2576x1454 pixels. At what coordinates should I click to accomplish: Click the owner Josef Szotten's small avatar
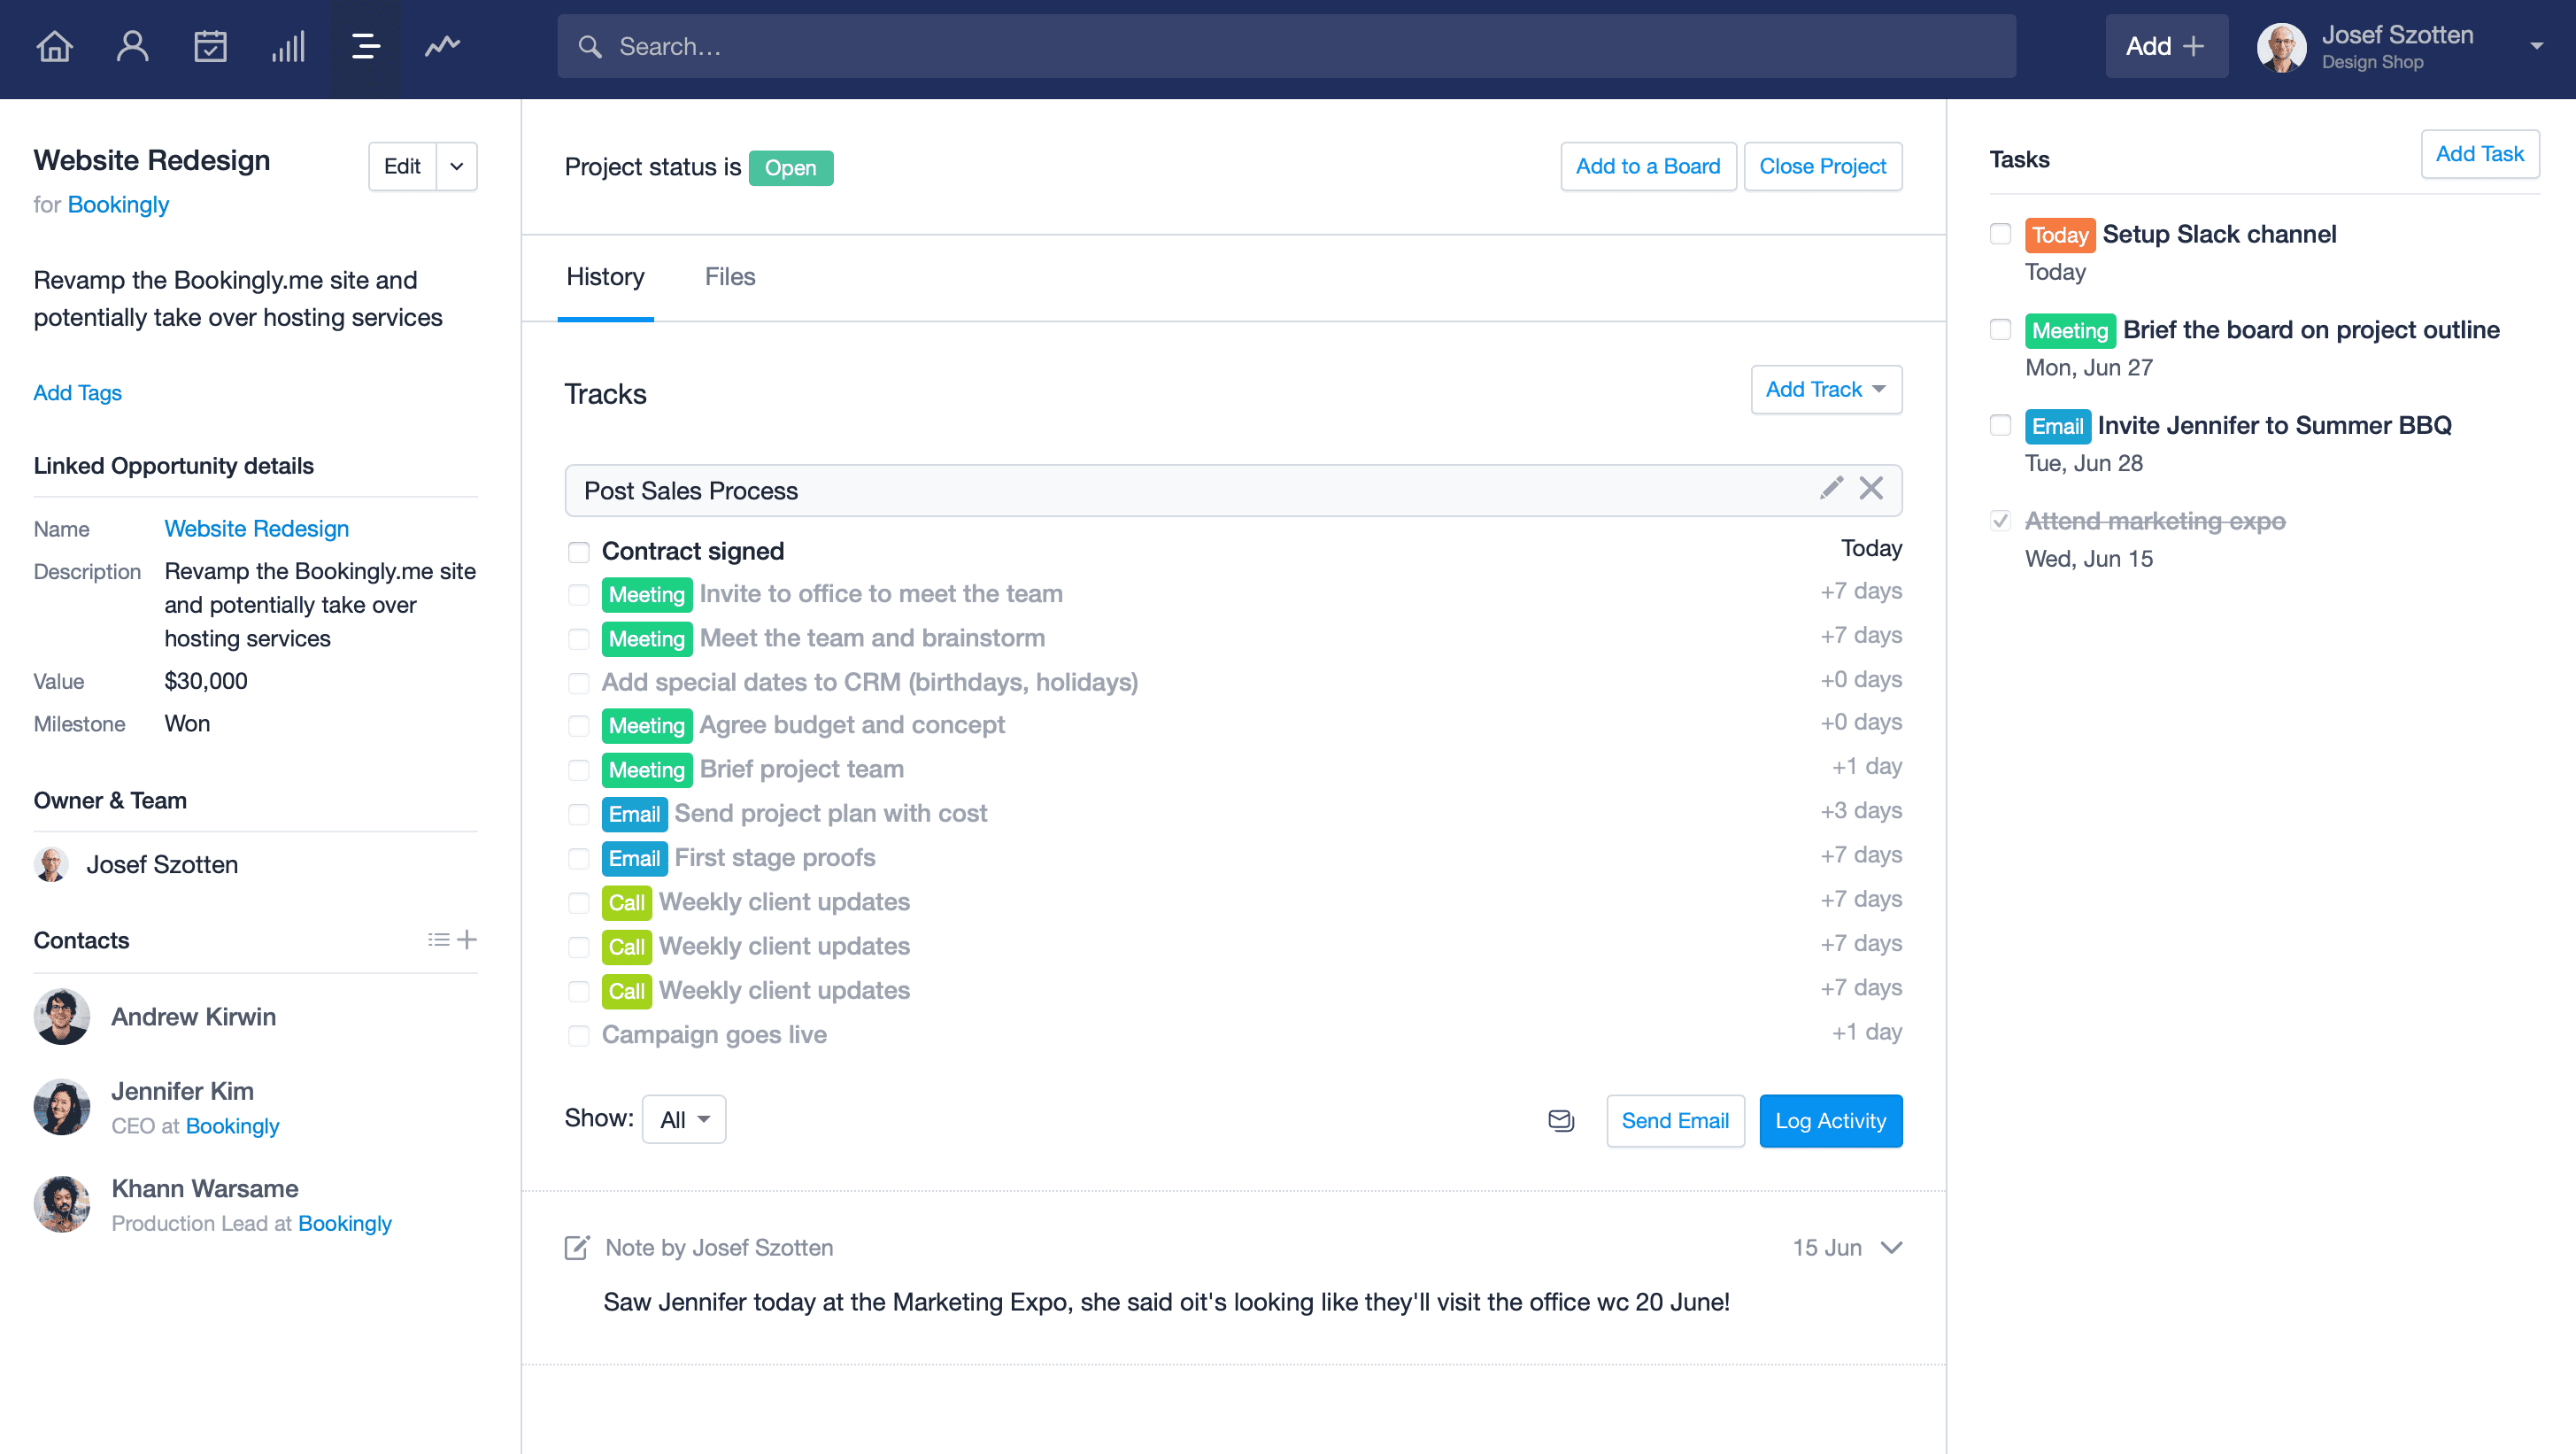51,864
